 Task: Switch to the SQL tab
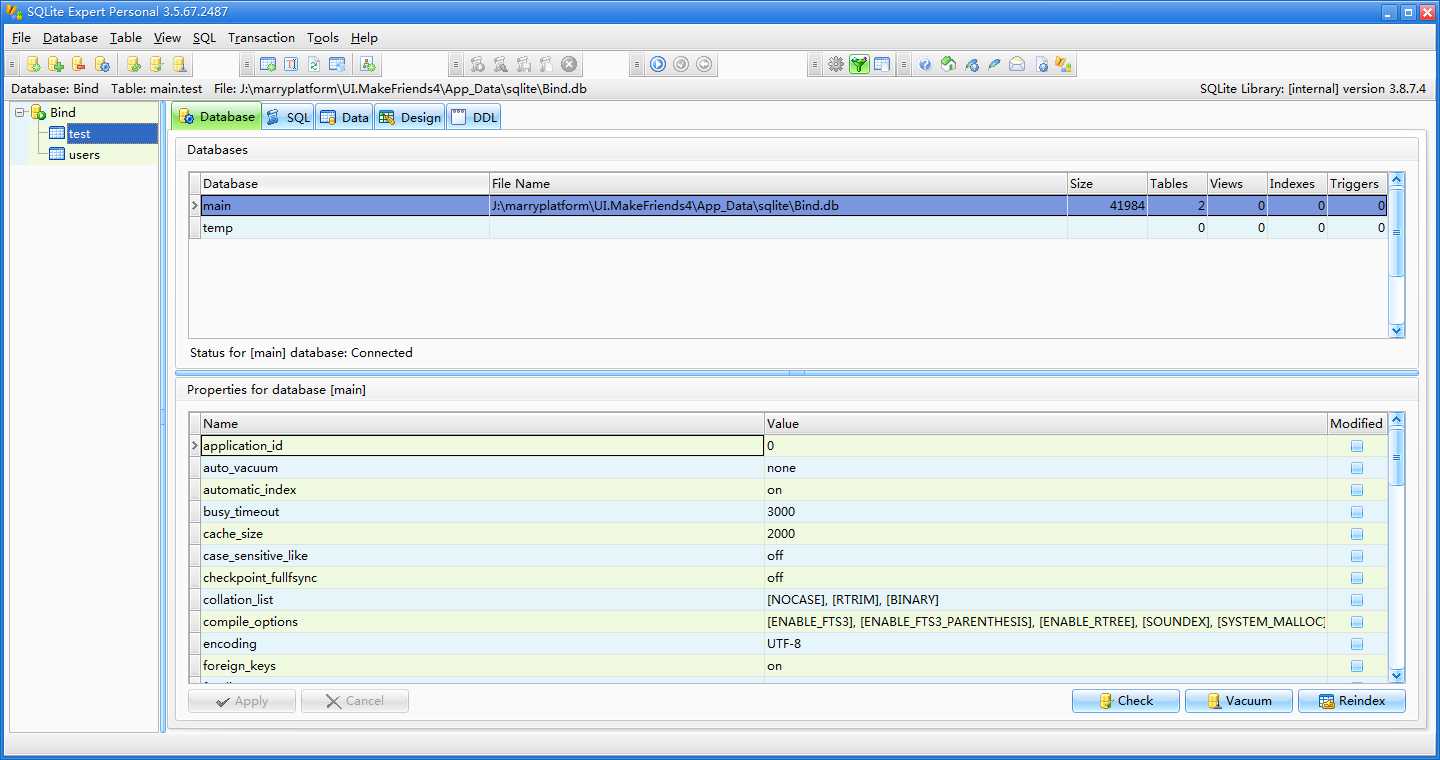(288, 117)
